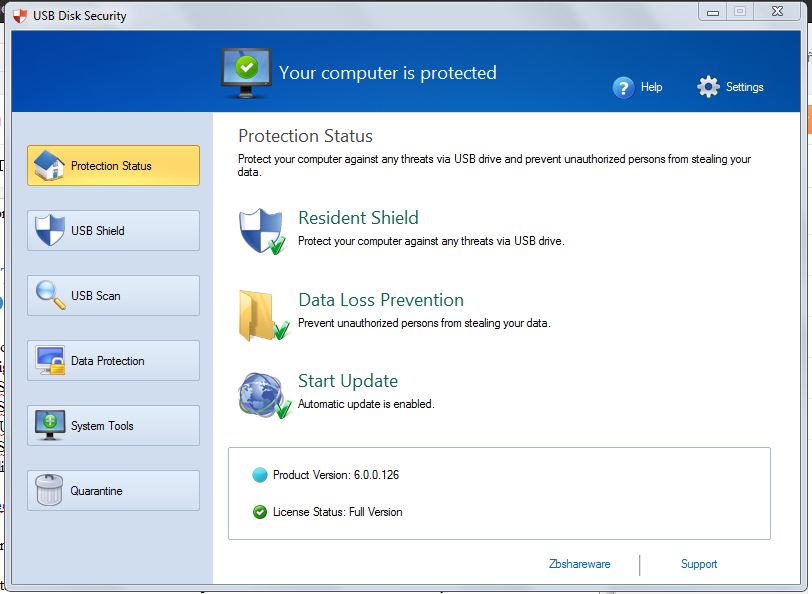The height and width of the screenshot is (594, 812).
Task: Click the 'Protection Status' page heading
Action: point(306,136)
